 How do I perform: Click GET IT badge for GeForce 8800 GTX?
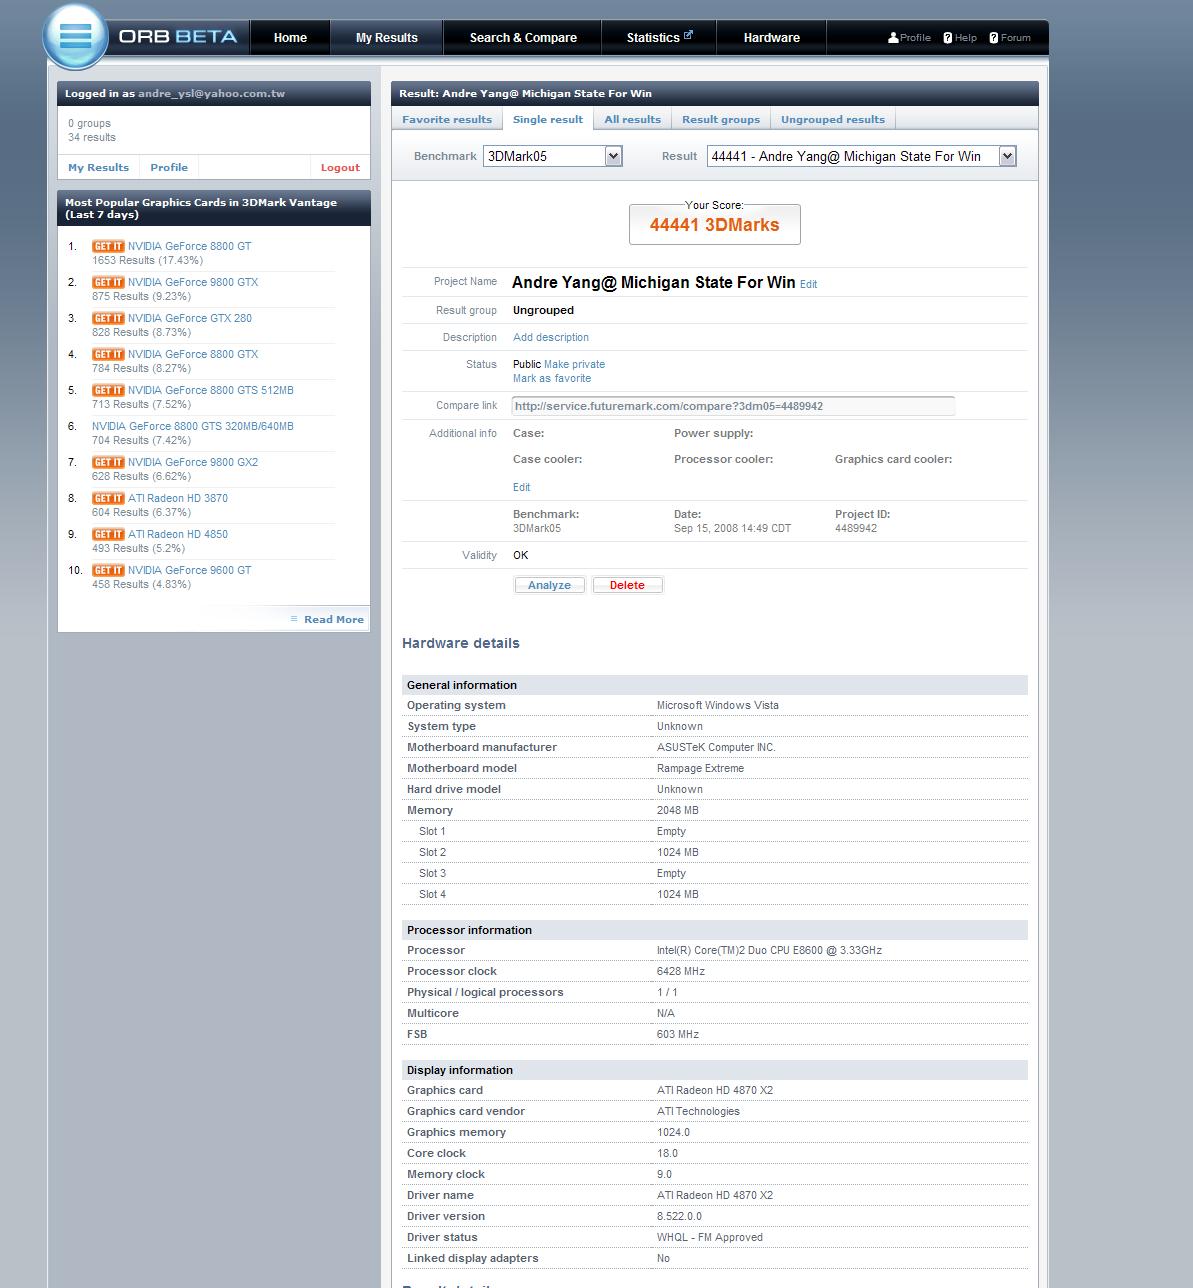108,354
